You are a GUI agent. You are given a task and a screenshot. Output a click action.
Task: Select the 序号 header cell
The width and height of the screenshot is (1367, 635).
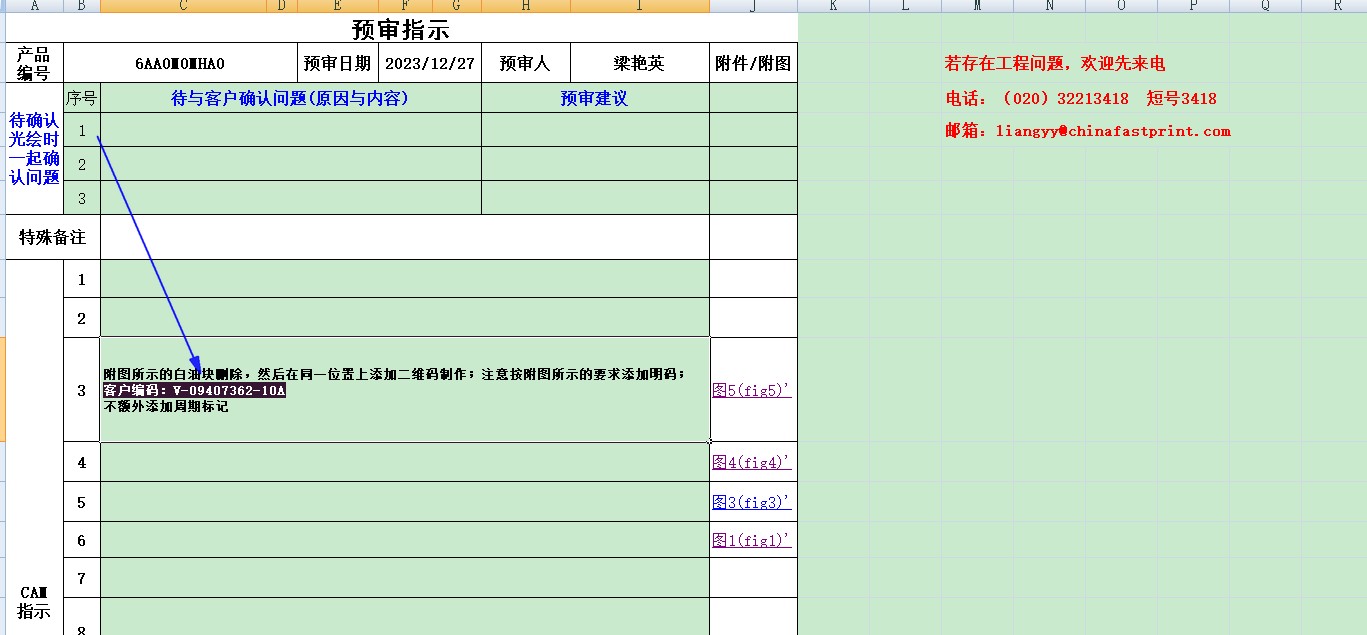(82, 98)
